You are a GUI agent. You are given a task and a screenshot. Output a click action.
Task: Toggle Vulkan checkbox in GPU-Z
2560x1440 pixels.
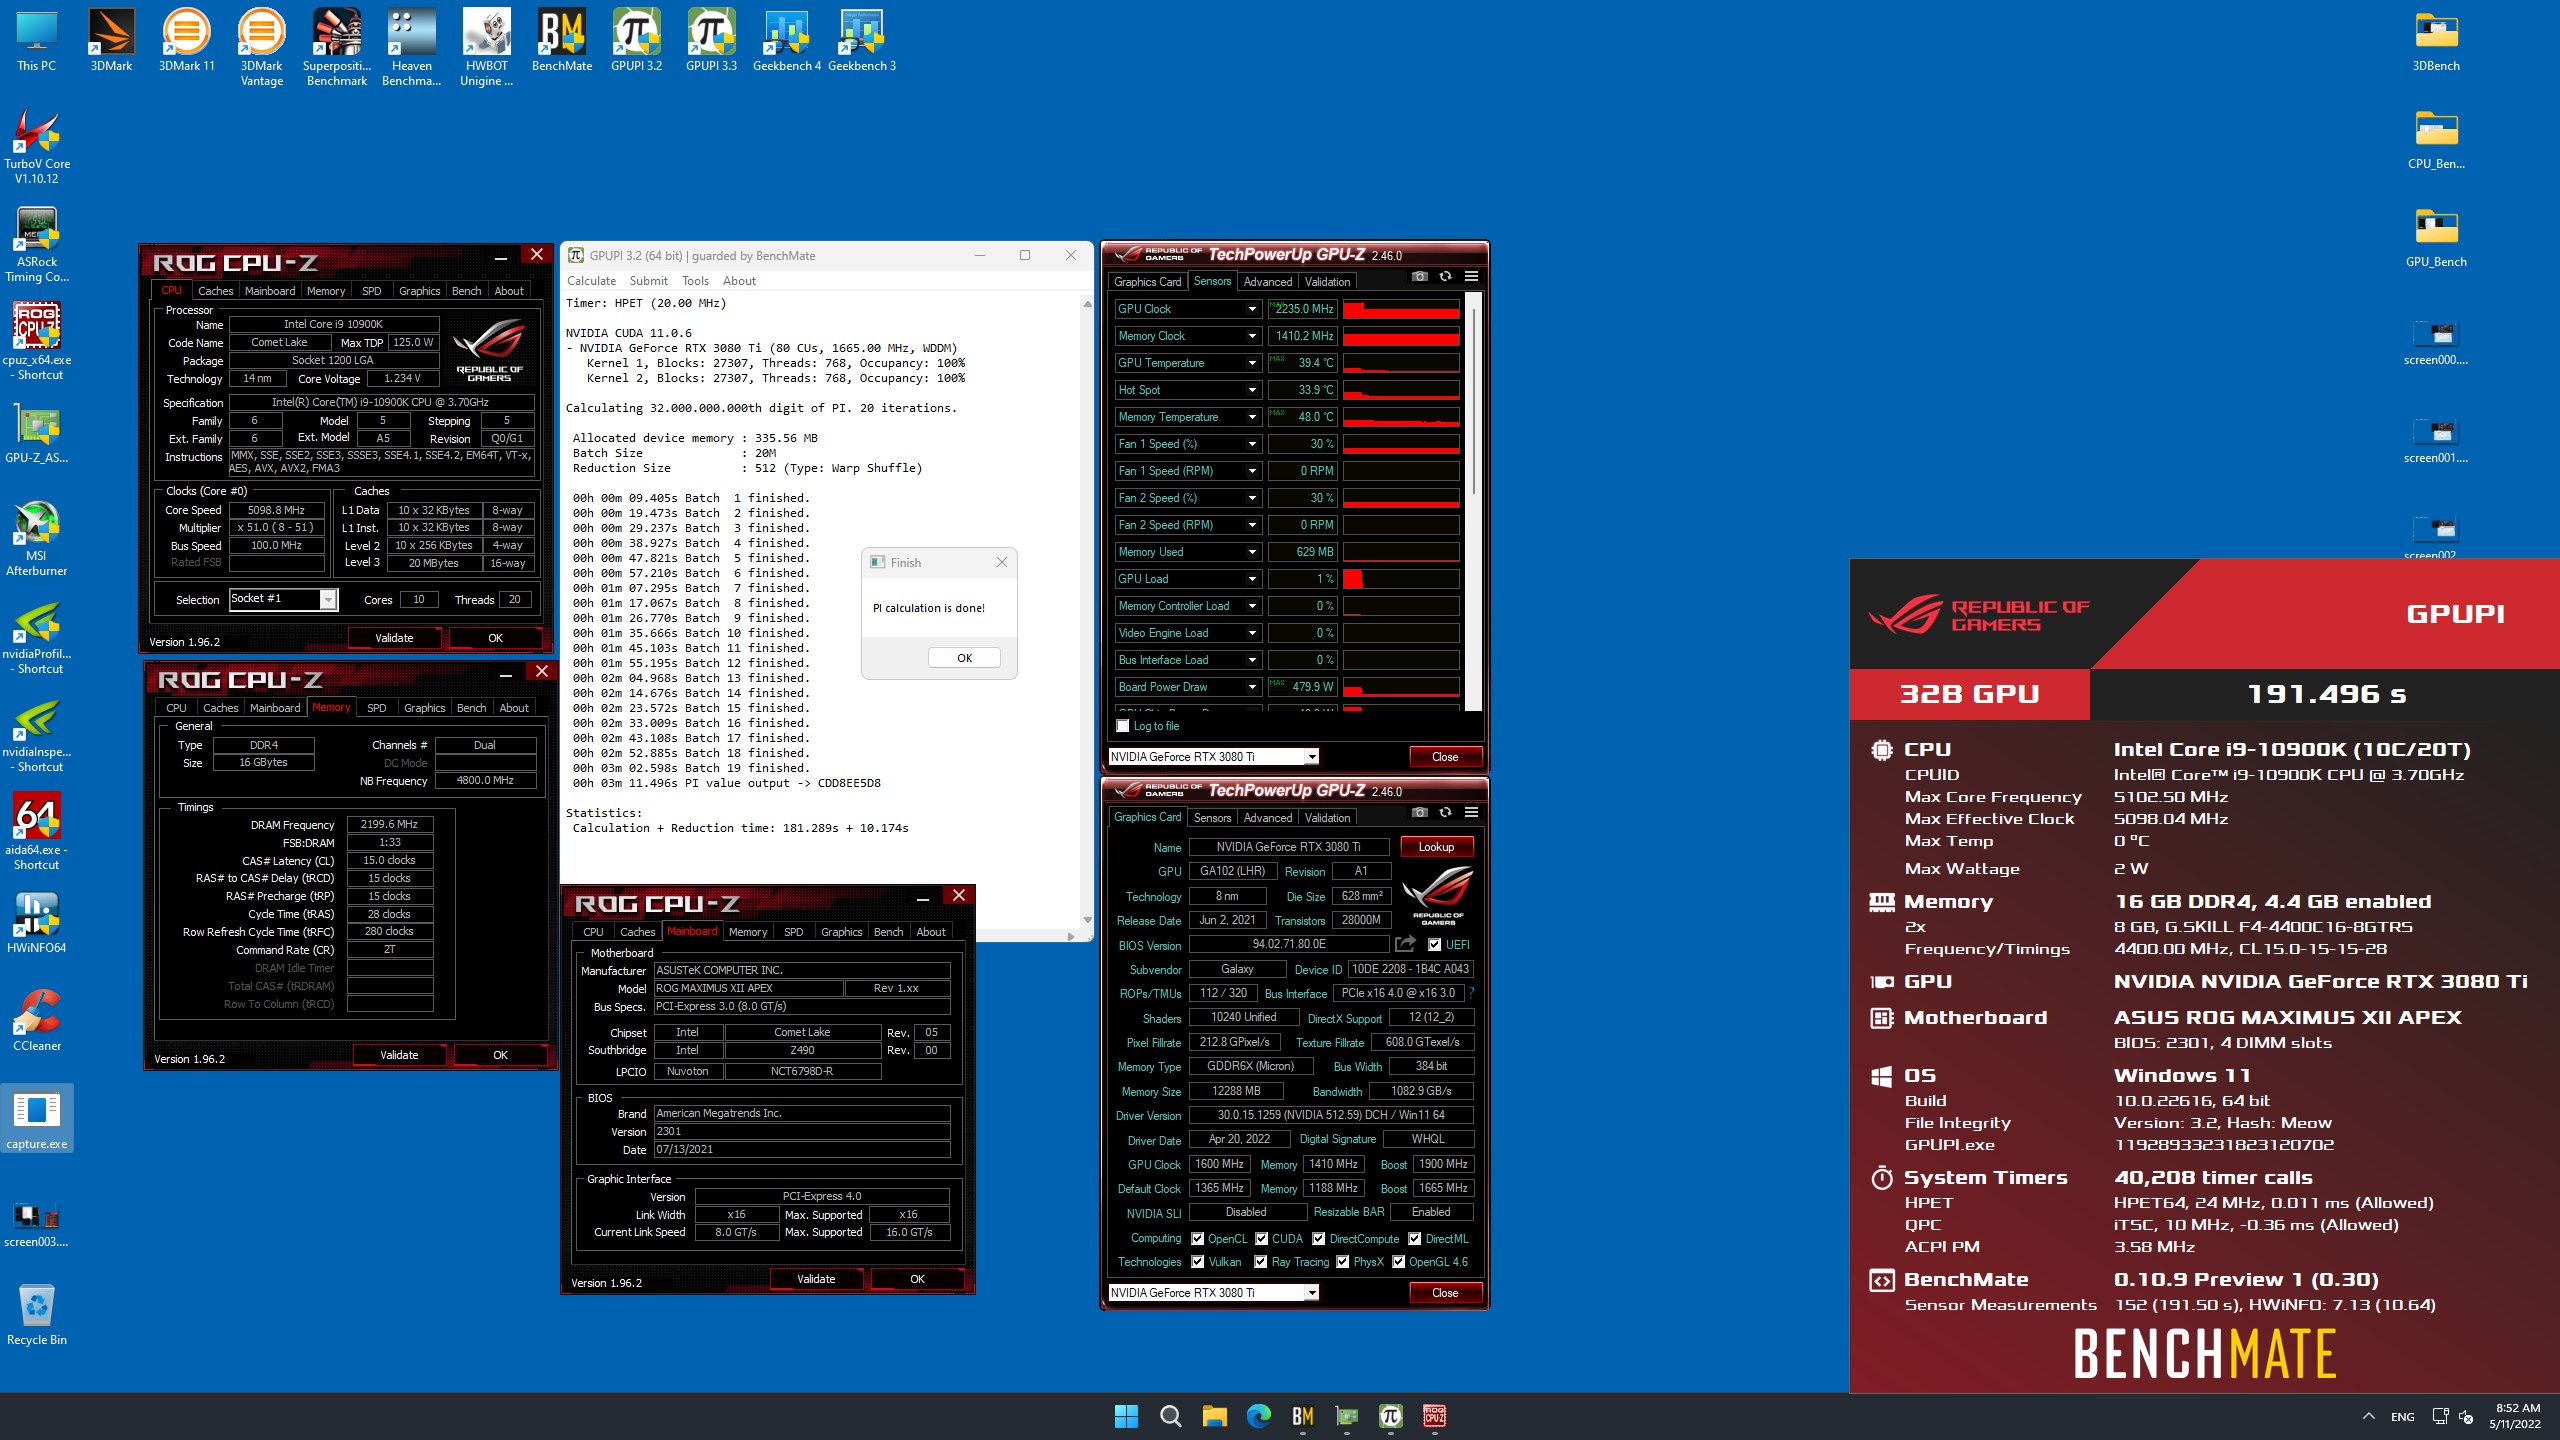tap(1197, 1262)
